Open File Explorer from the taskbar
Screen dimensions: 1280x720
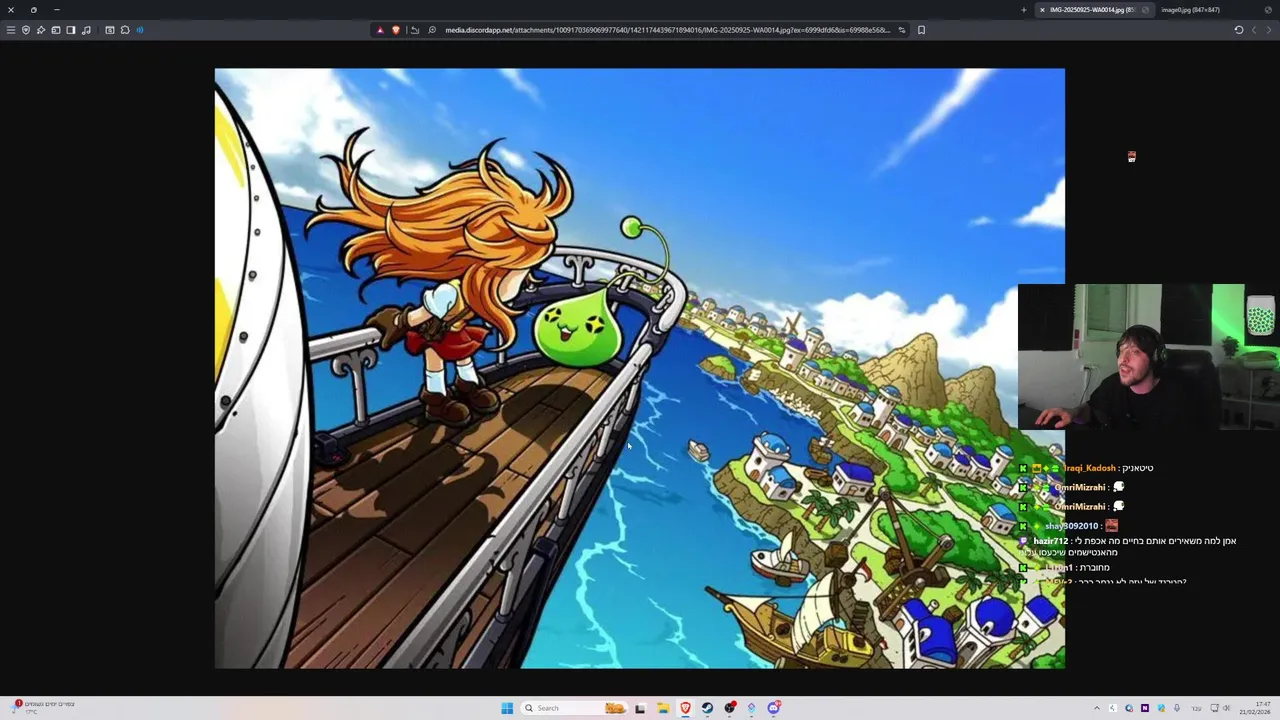(663, 708)
